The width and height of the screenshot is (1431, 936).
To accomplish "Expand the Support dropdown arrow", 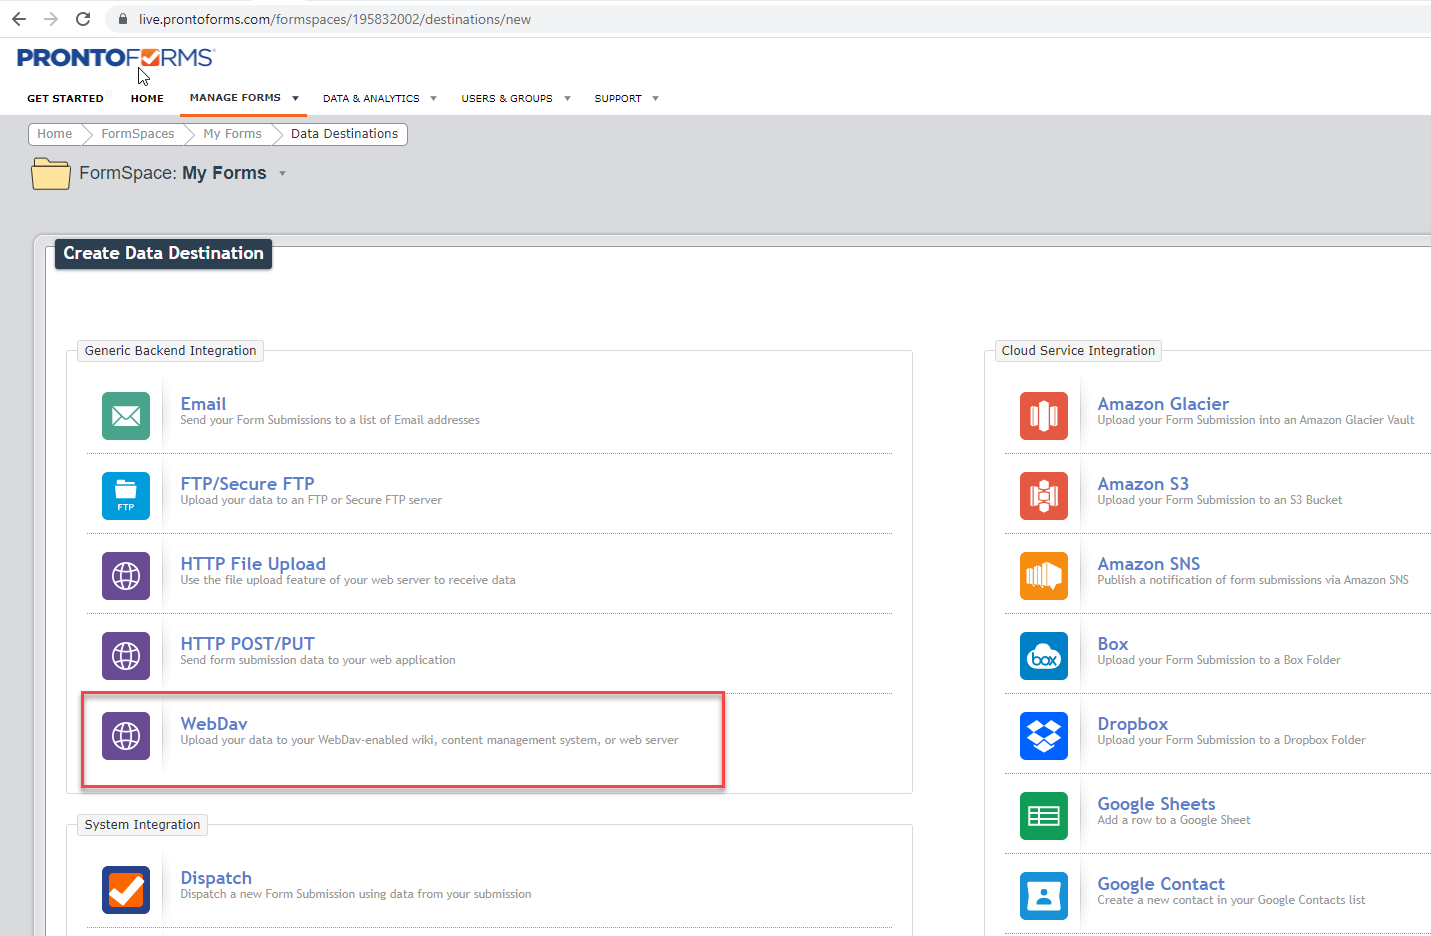I will (655, 99).
